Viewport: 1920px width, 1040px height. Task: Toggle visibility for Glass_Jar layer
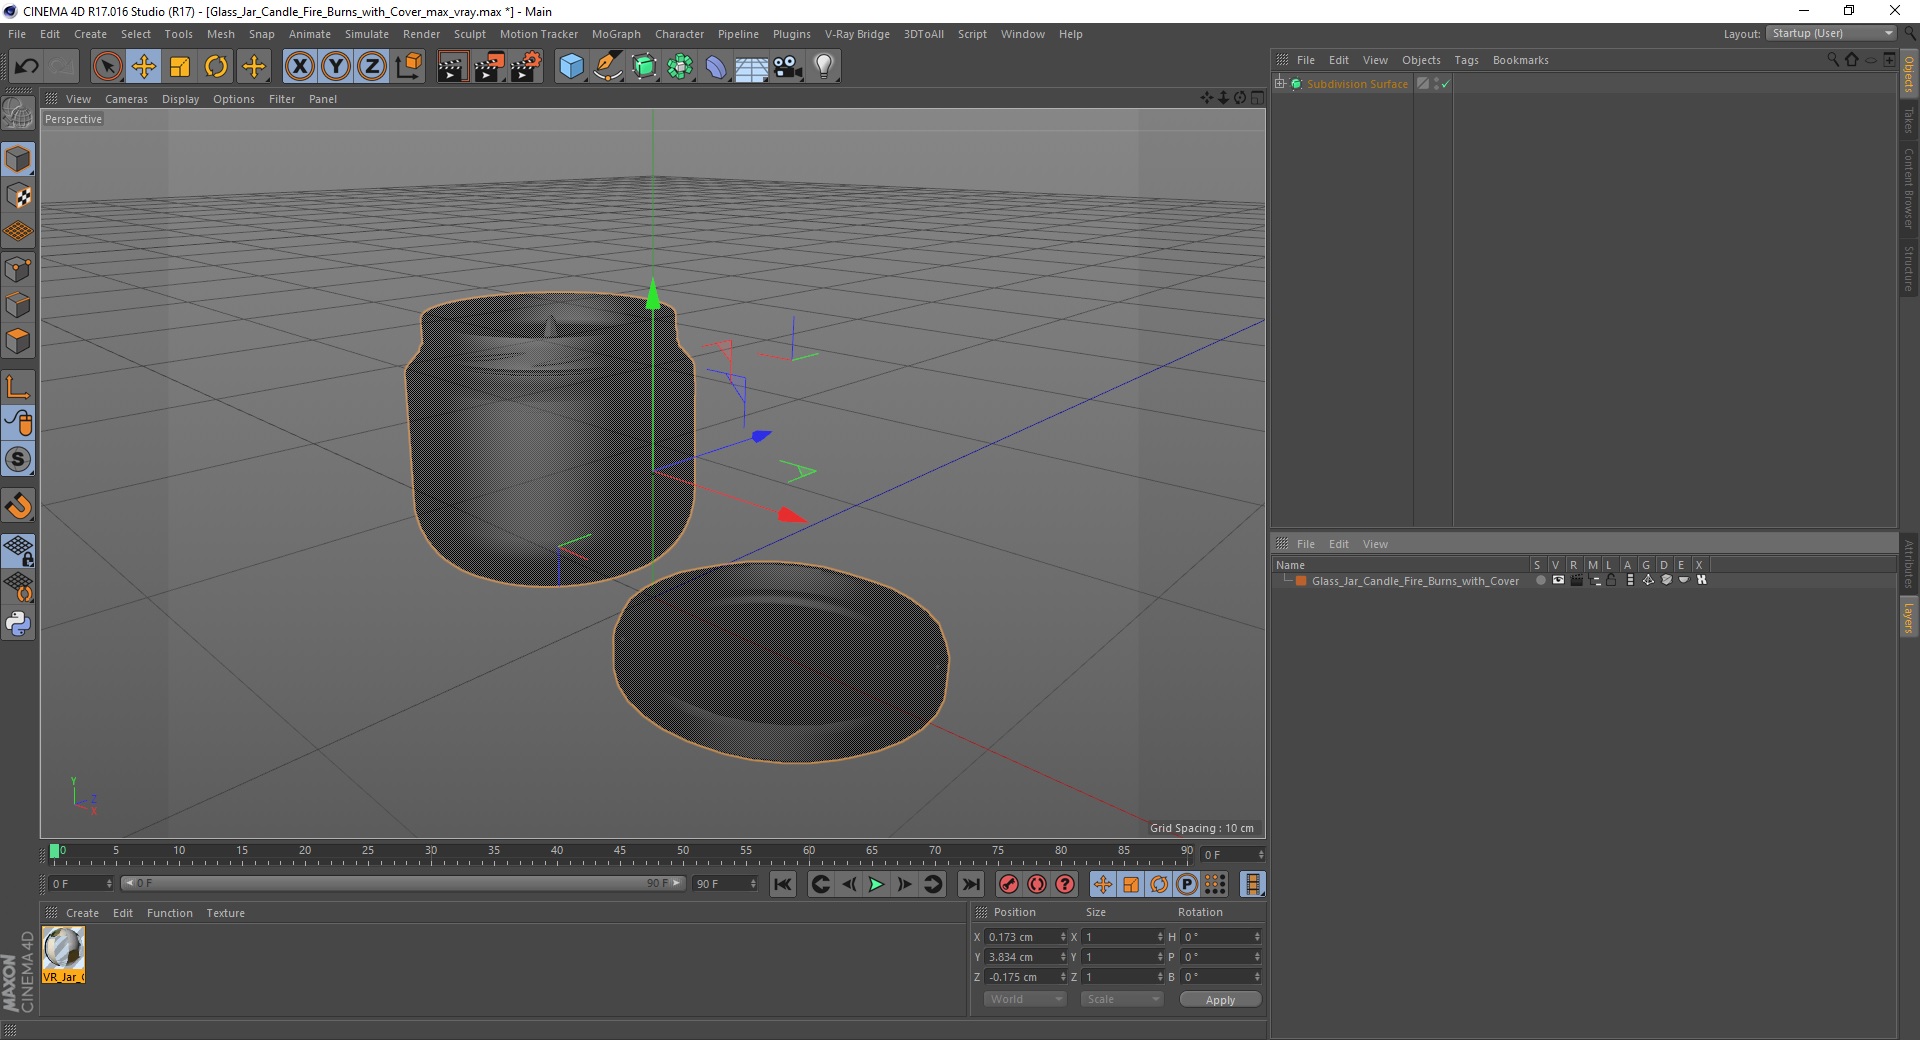1558,580
